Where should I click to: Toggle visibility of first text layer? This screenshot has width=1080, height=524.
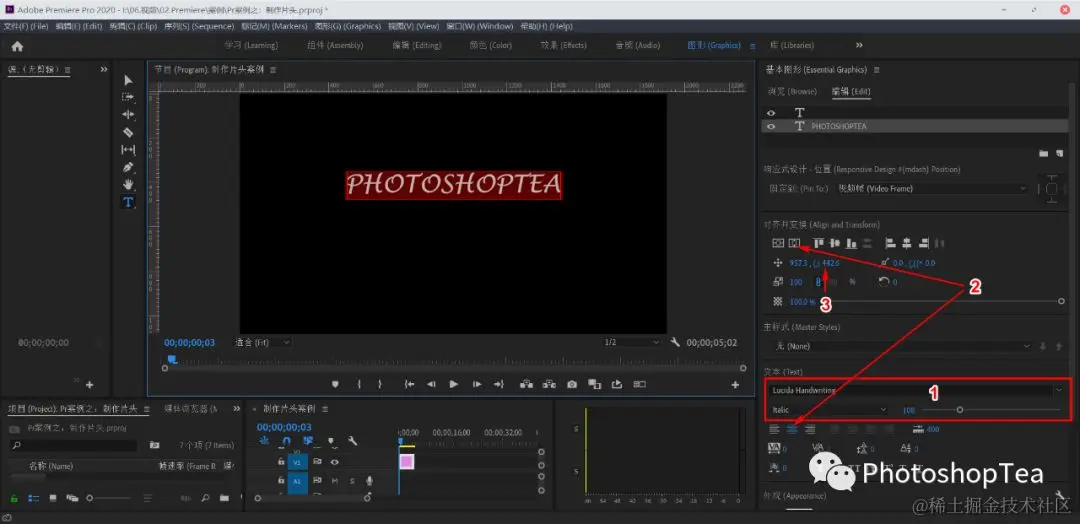771,112
